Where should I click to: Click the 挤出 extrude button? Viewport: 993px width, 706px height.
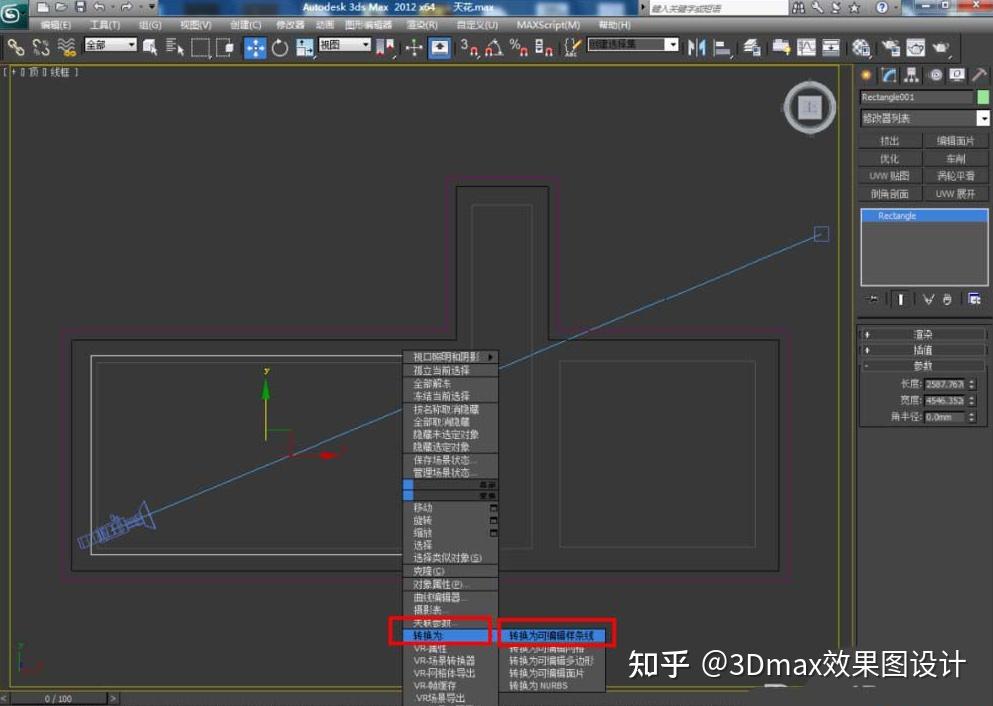889,139
